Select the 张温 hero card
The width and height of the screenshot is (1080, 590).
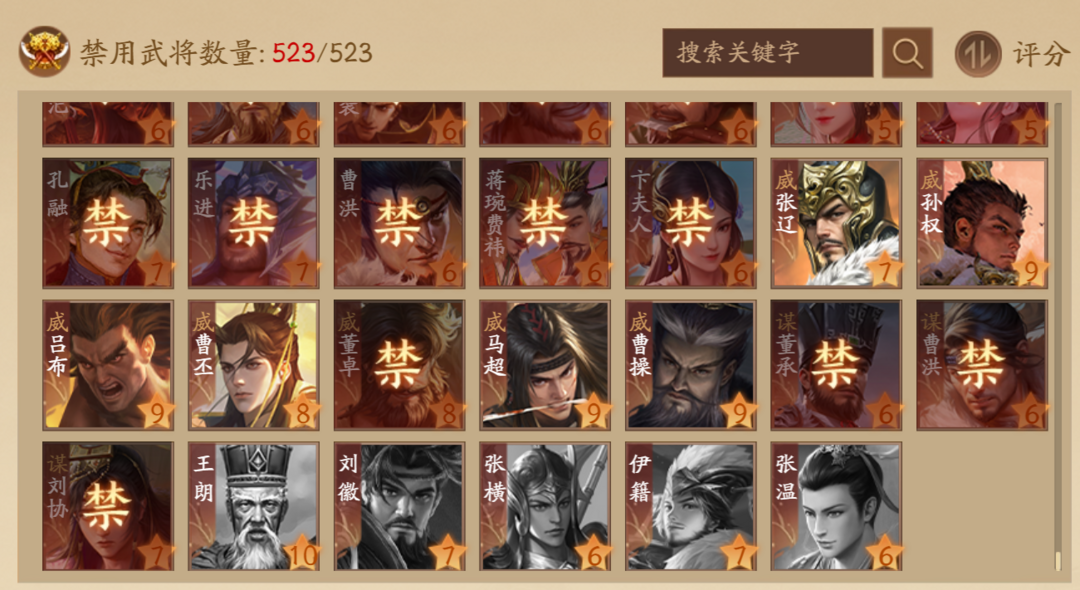tap(835, 507)
